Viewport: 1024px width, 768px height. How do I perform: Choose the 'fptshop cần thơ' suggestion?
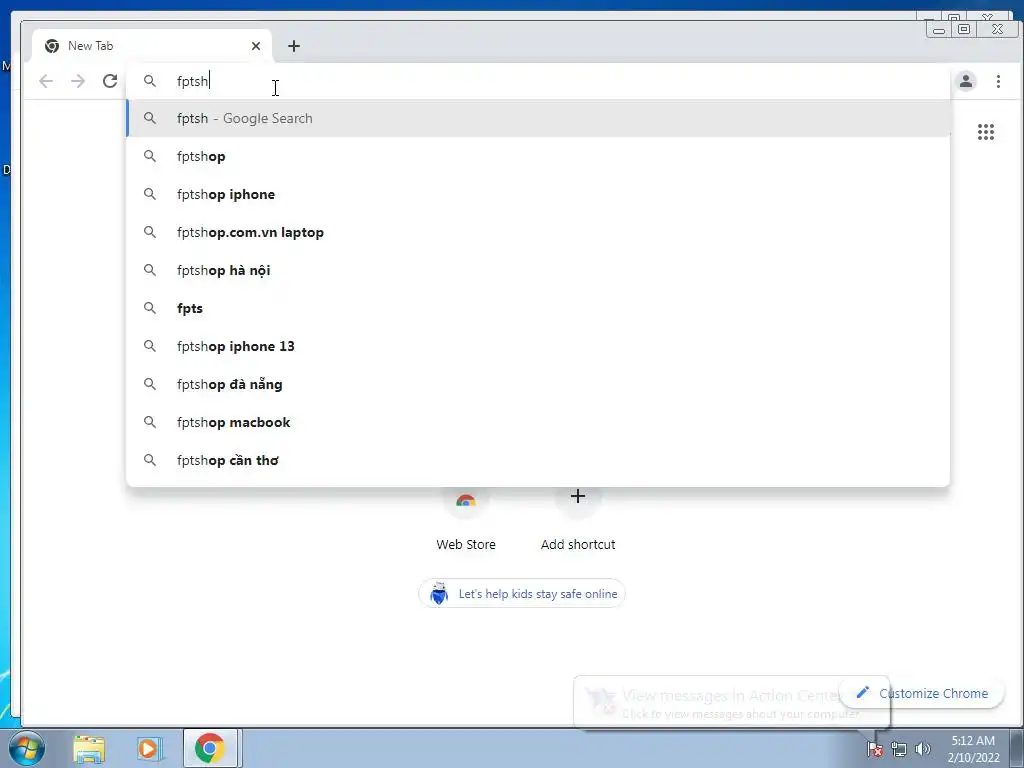pos(538,460)
